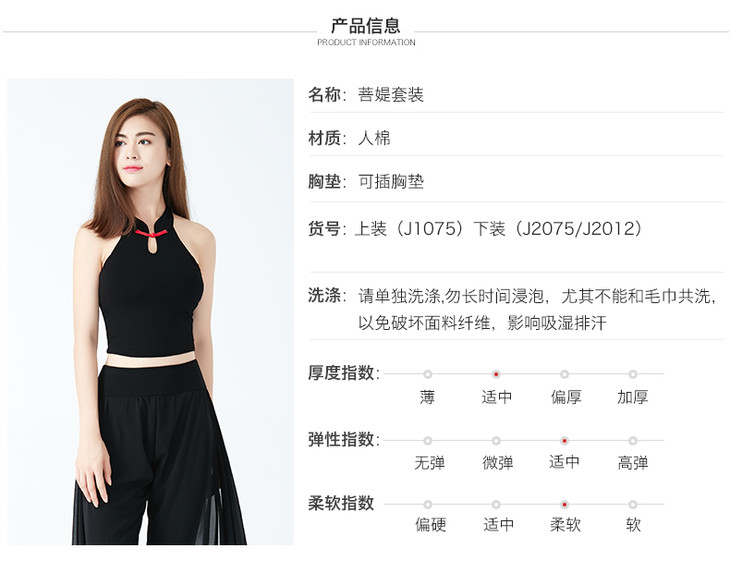The height and width of the screenshot is (573, 730).
Task: Click the text 以免破坏面料纤维，影响吸湿排汗
Action: [x=482, y=323]
